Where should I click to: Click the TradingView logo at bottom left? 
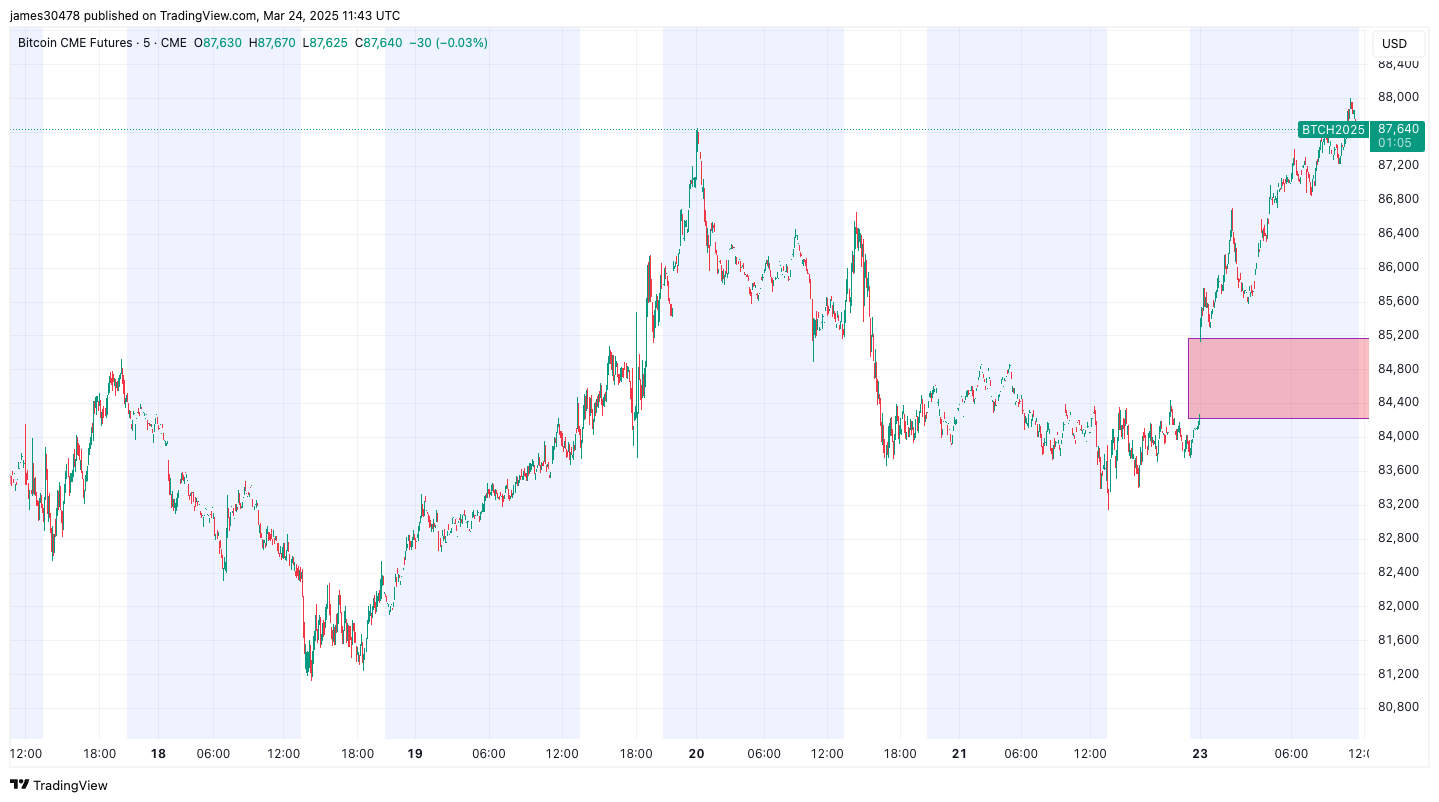coord(58,785)
